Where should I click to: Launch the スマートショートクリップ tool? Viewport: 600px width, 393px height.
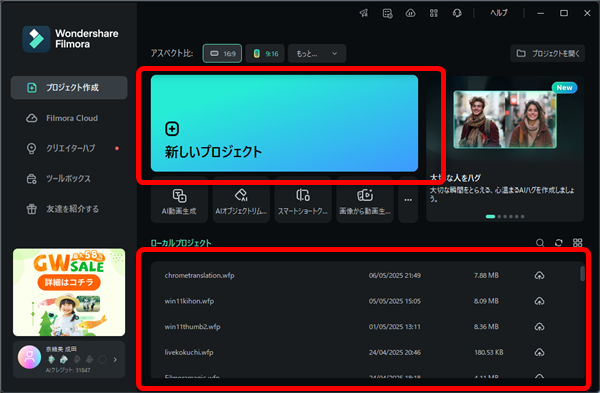coord(303,201)
